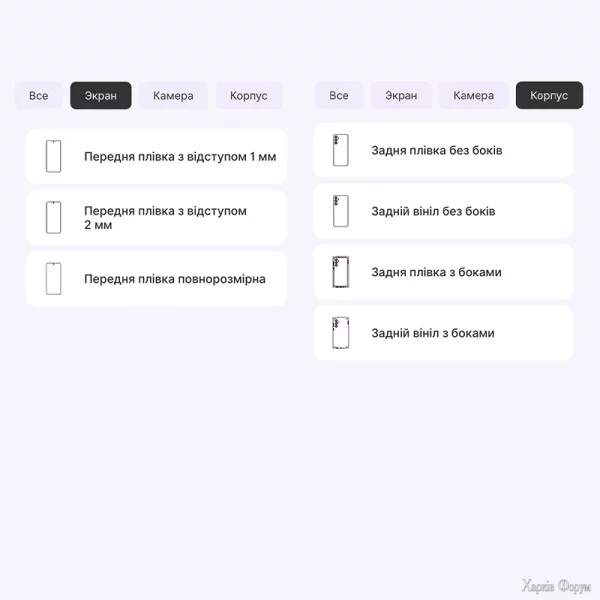Switch to left Камера tab
Viewport: 600px width, 600px height.
coord(173,96)
